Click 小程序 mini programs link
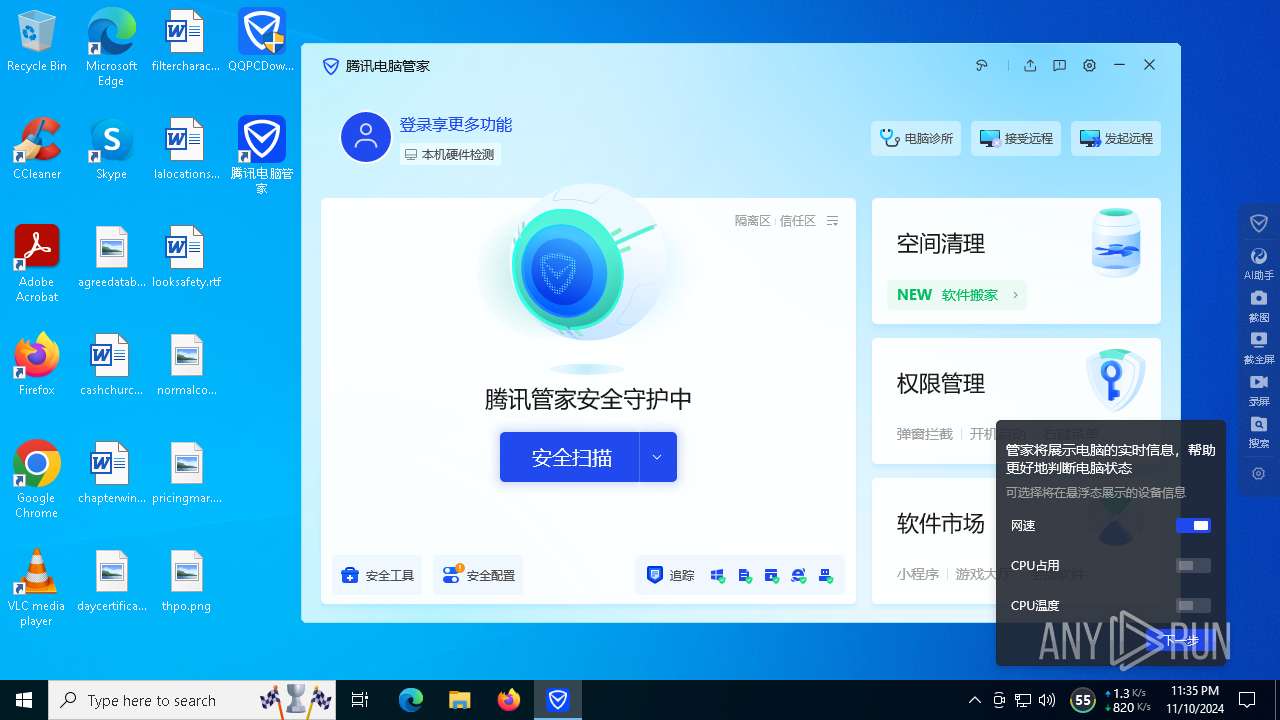Viewport: 1280px width, 720px height. click(x=918, y=574)
